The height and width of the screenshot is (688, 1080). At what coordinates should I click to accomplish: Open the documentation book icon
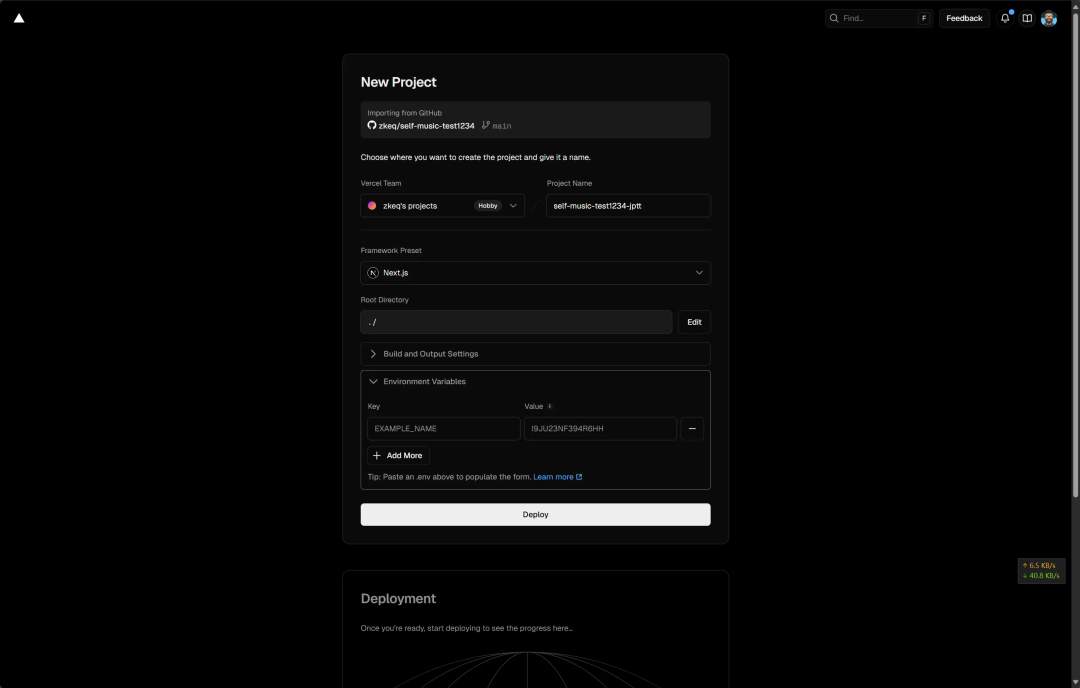tap(1027, 18)
